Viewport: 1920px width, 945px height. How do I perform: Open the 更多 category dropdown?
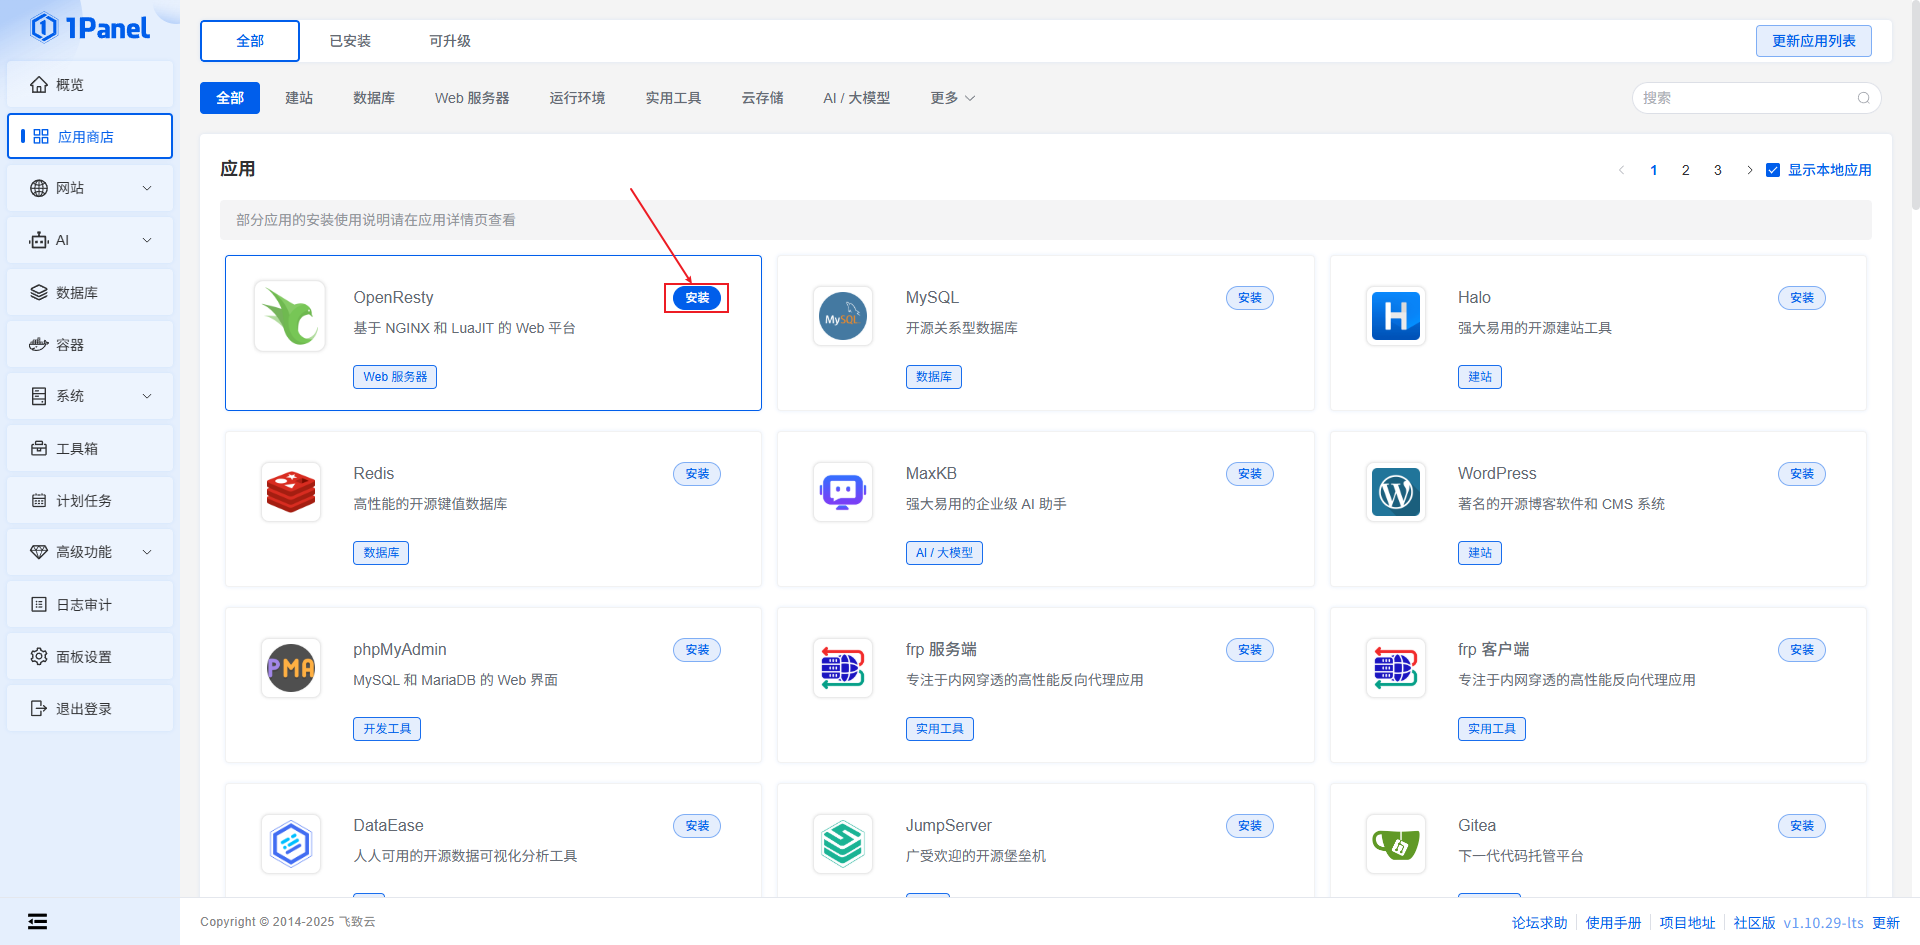pyautogui.click(x=952, y=98)
